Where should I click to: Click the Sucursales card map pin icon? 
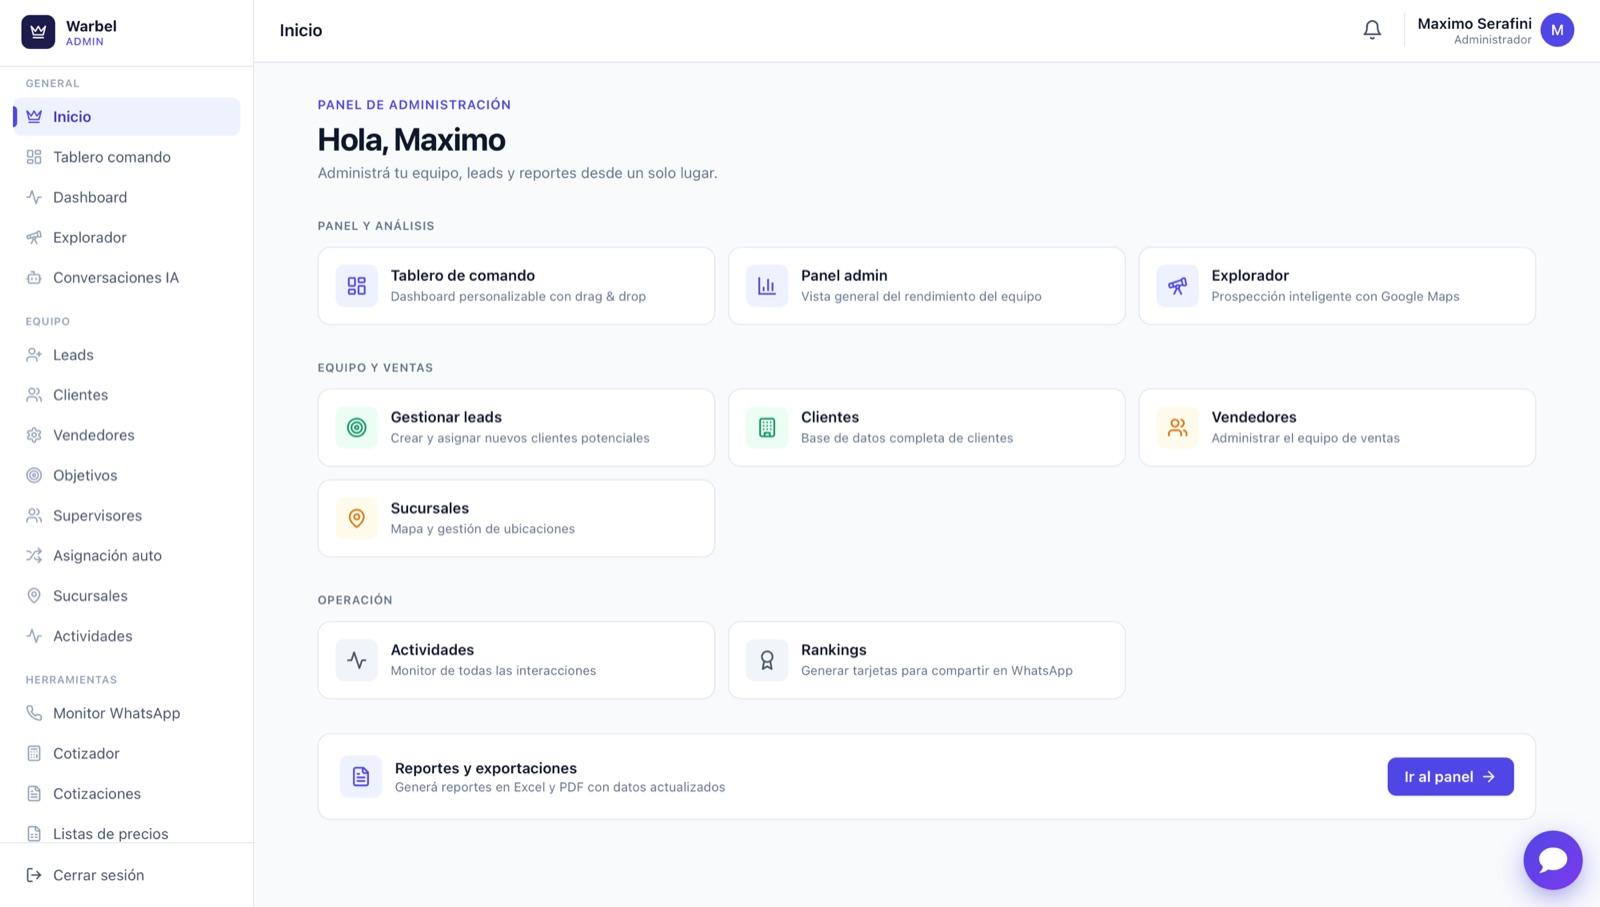pyautogui.click(x=357, y=519)
